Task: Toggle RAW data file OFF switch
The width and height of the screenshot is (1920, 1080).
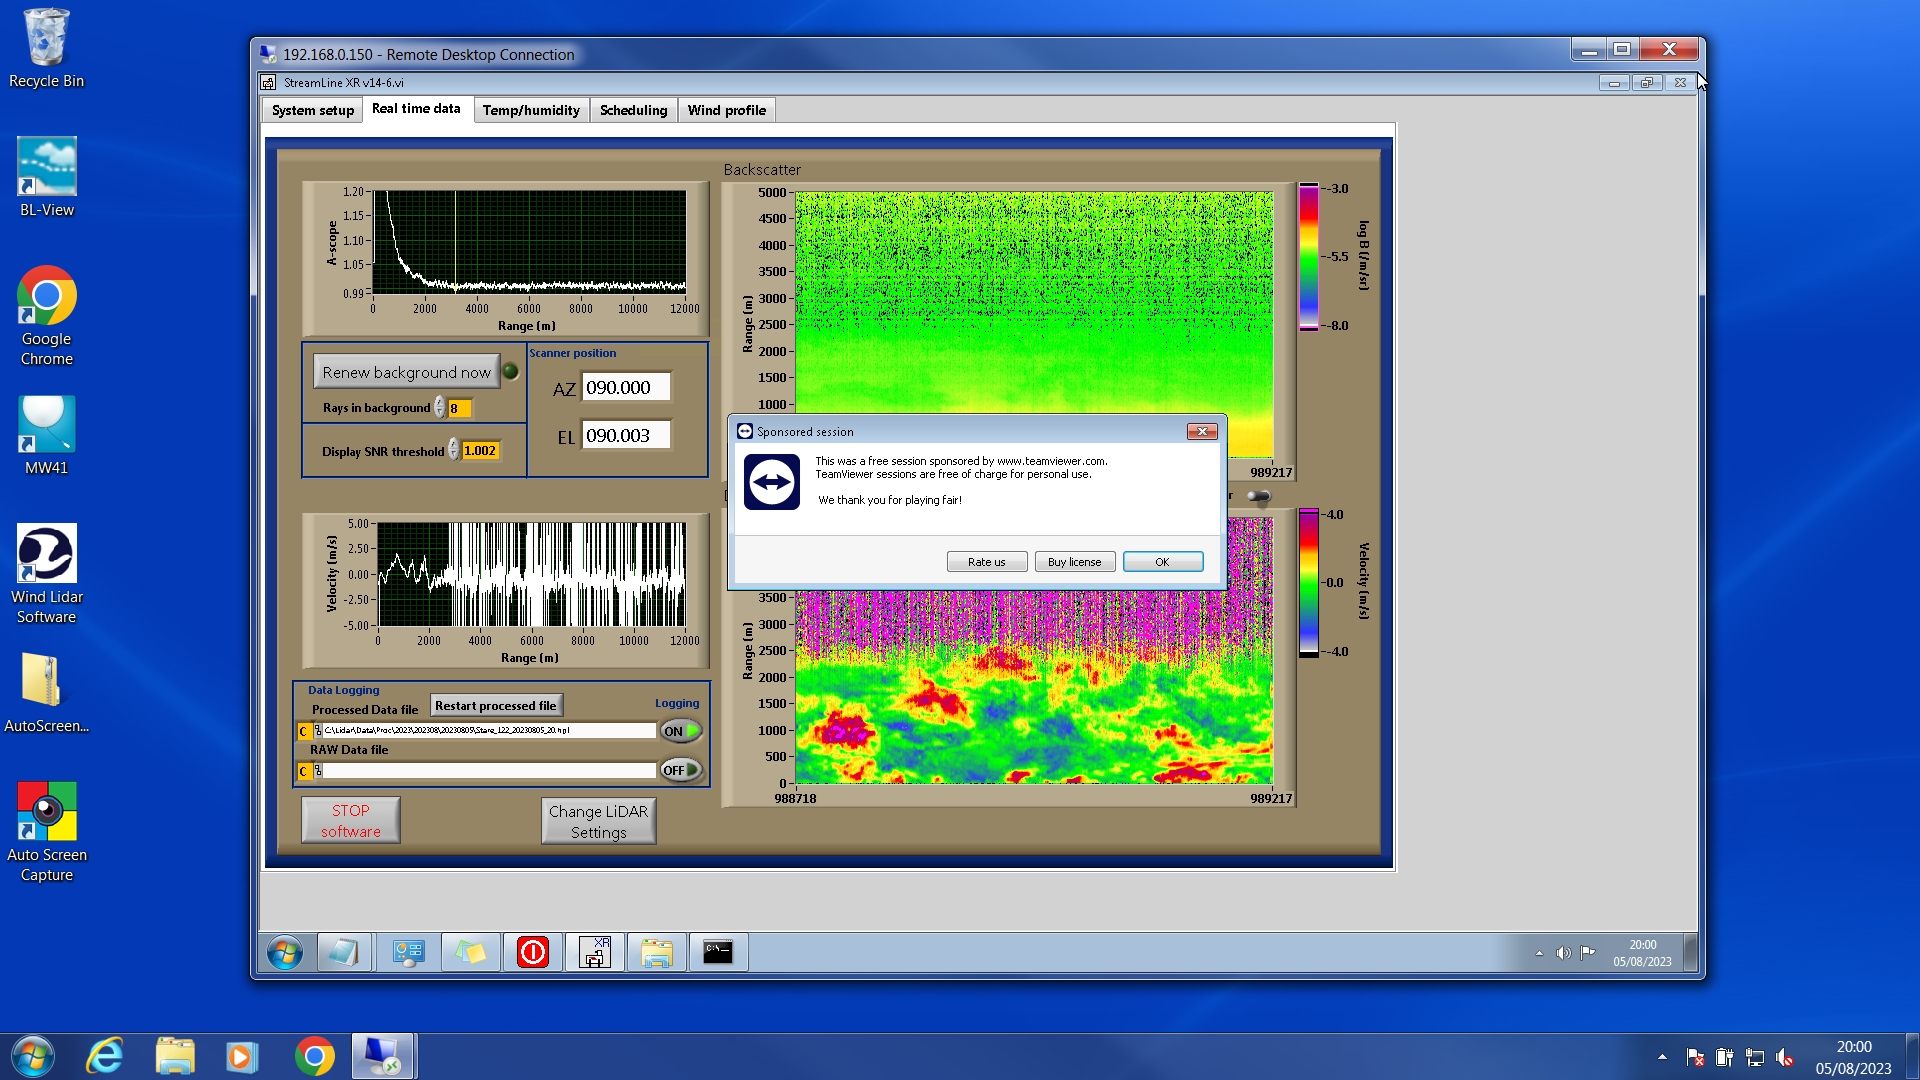Action: click(680, 770)
